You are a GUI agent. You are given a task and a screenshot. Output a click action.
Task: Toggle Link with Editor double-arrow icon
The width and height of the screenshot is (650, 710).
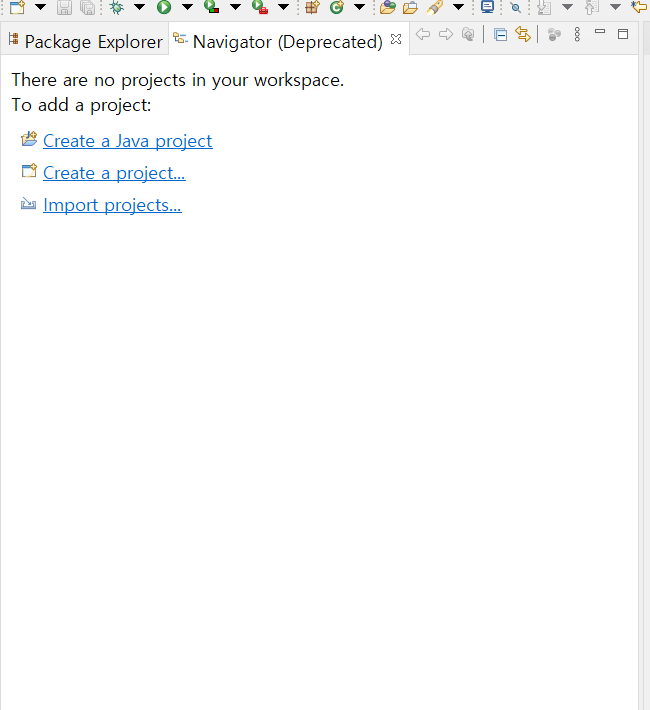click(x=523, y=34)
